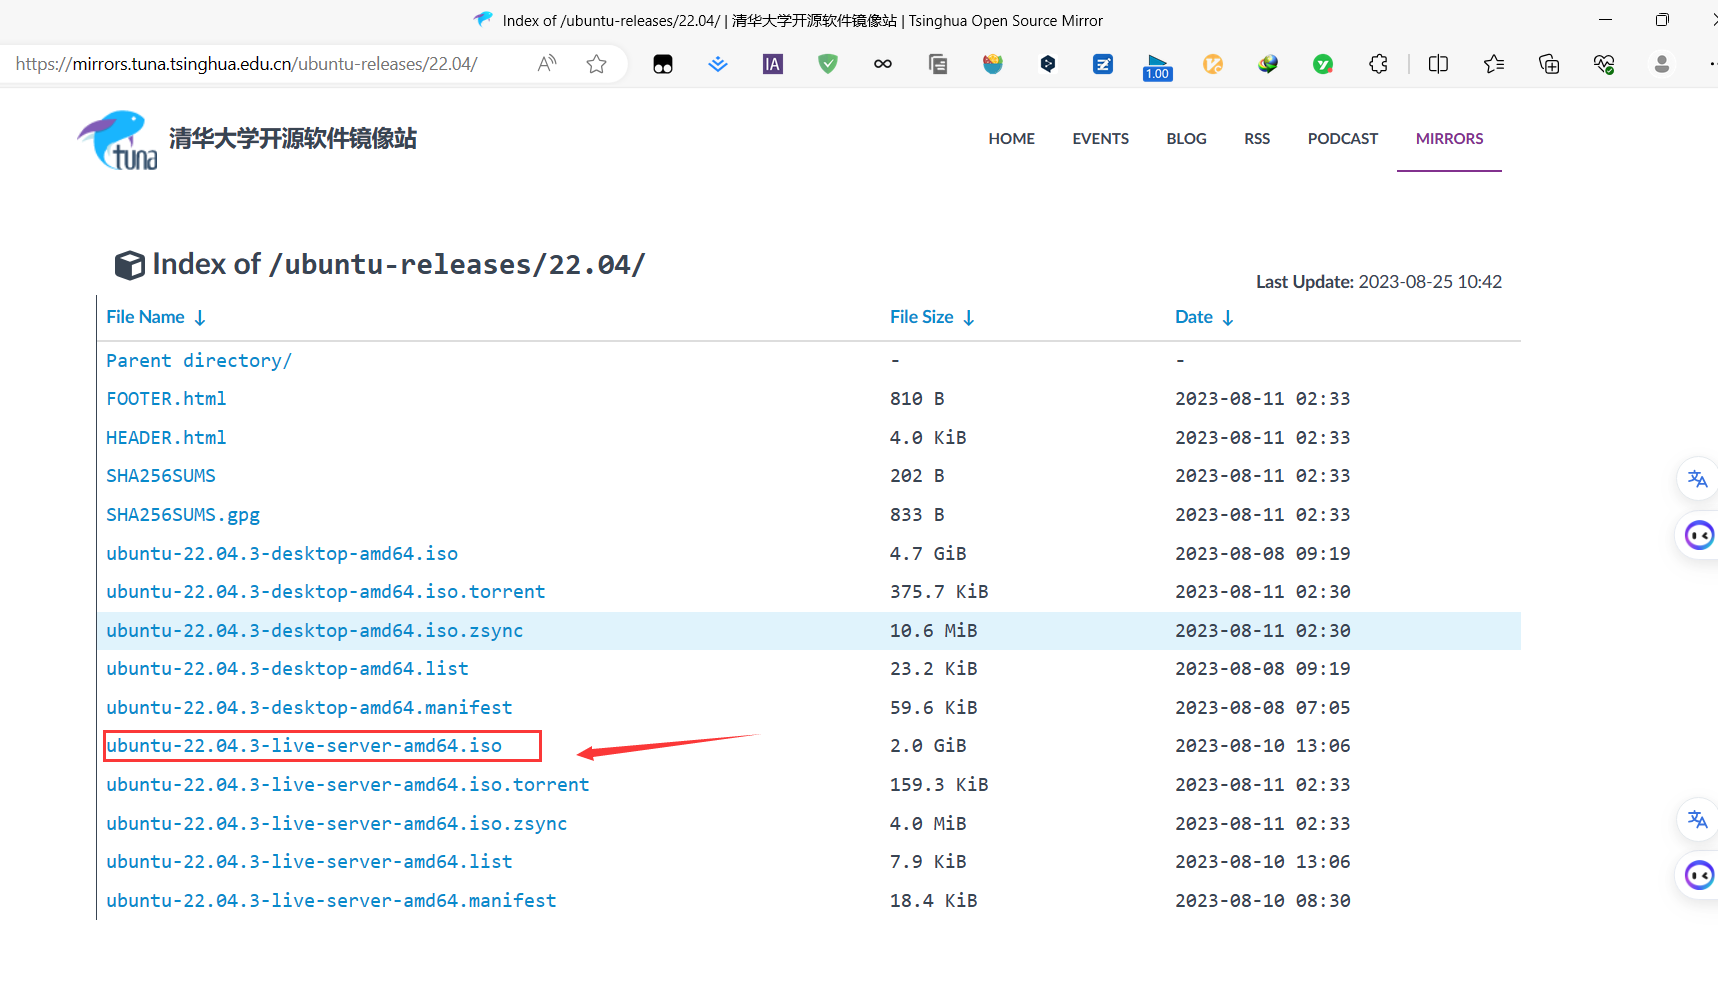Click the upper purple robot assistant icon

1699,536
